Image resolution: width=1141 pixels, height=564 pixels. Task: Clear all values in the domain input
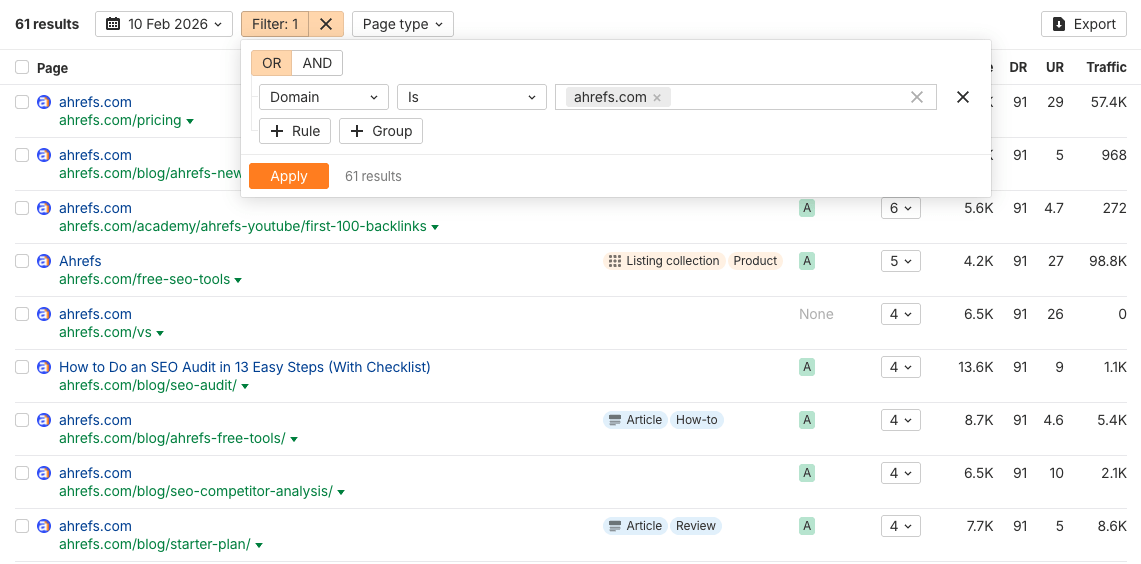tap(916, 97)
